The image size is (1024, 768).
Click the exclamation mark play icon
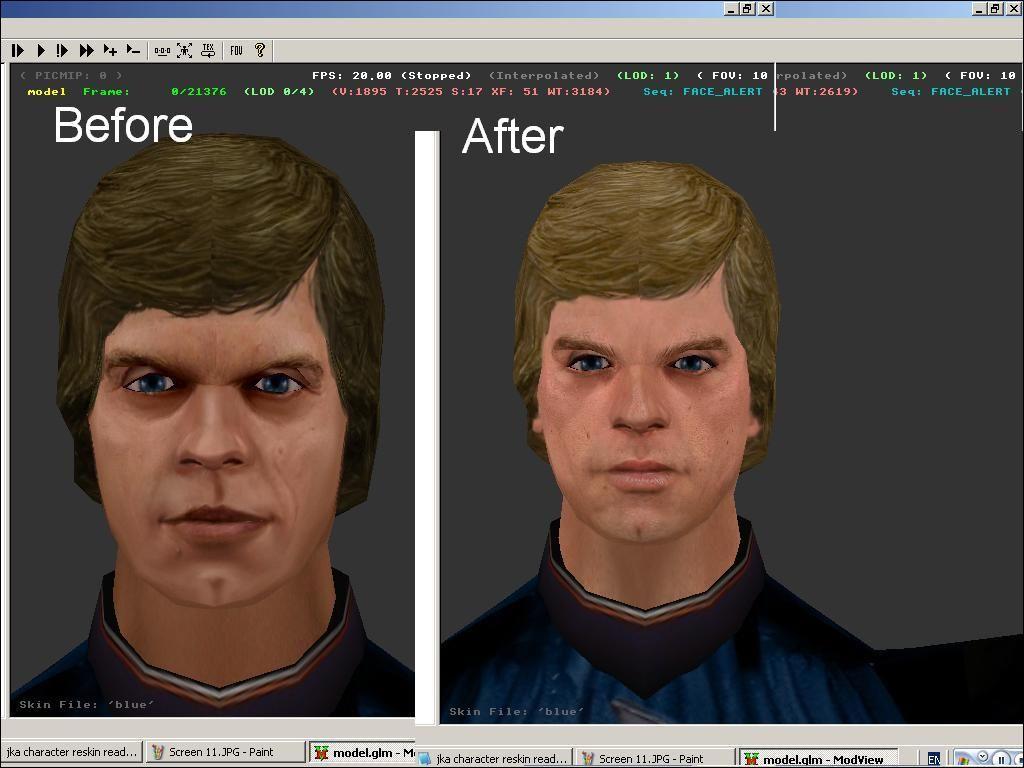(63, 50)
